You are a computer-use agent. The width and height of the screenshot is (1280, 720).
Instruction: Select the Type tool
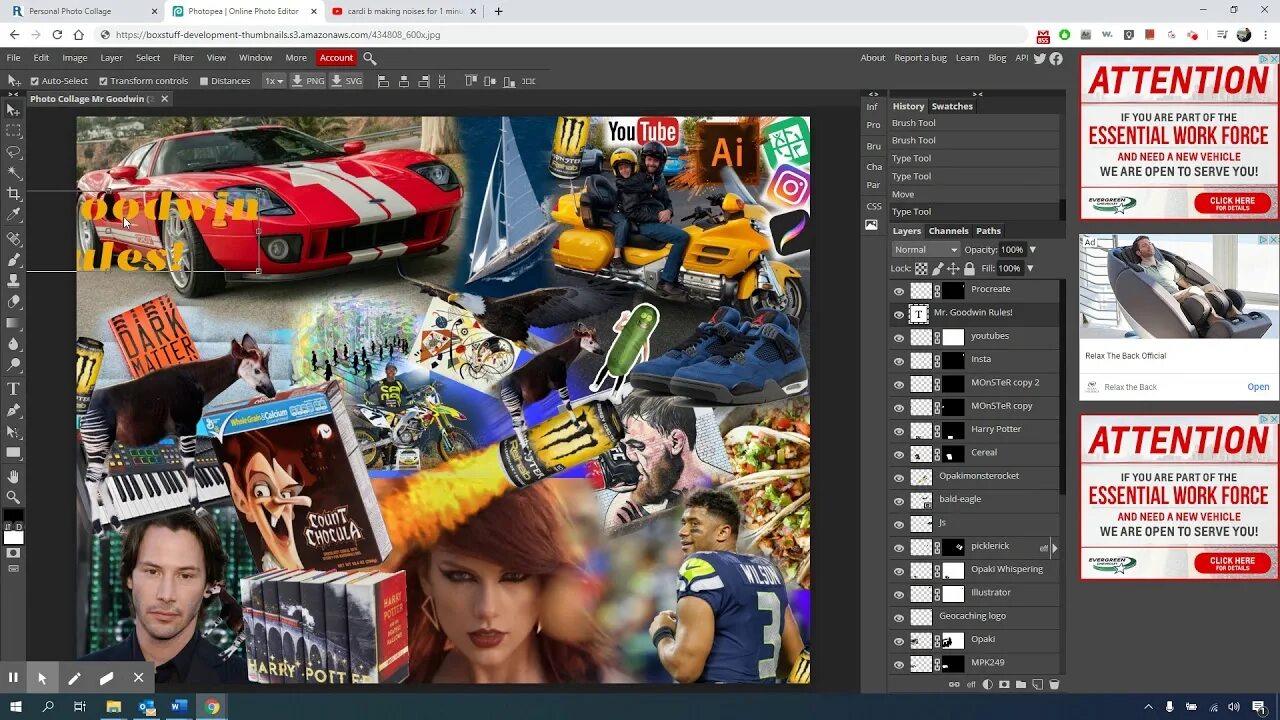[x=13, y=389]
